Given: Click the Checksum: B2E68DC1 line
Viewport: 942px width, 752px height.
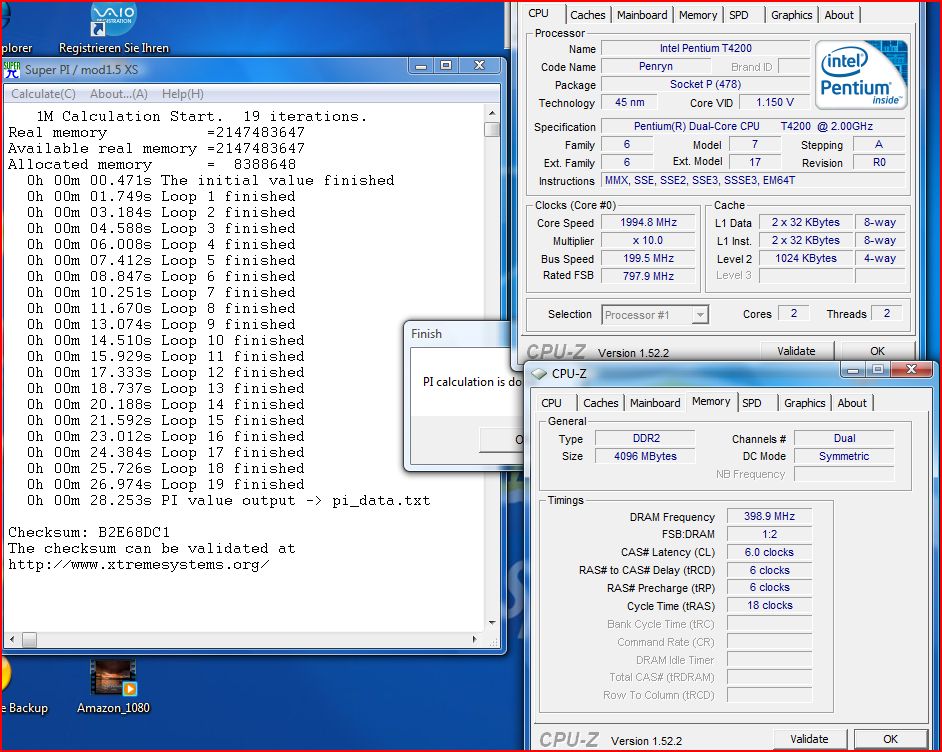Looking at the screenshot, I should (x=89, y=532).
